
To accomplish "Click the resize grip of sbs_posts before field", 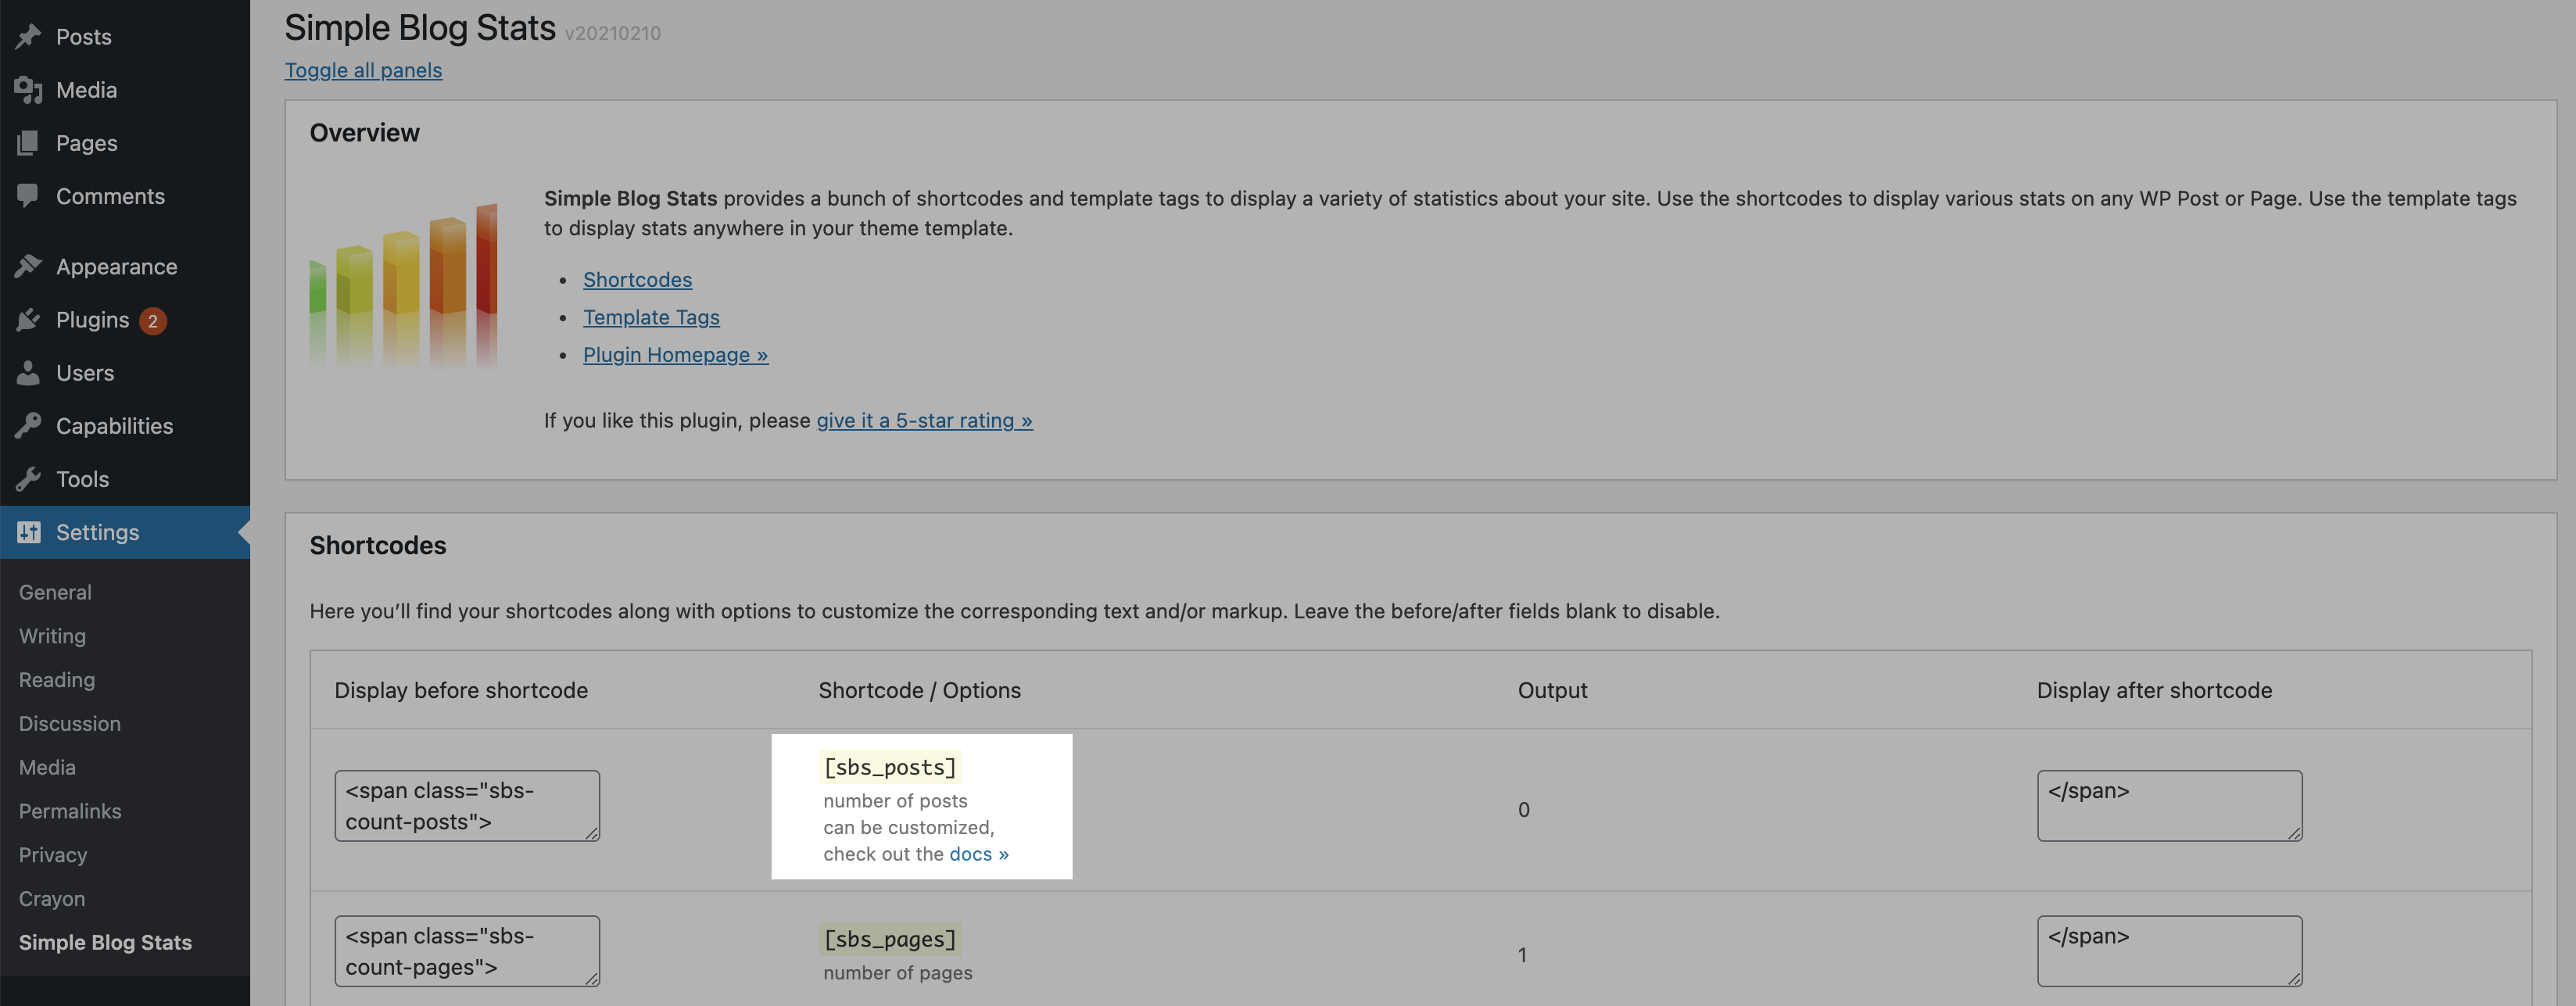I will click(x=592, y=833).
